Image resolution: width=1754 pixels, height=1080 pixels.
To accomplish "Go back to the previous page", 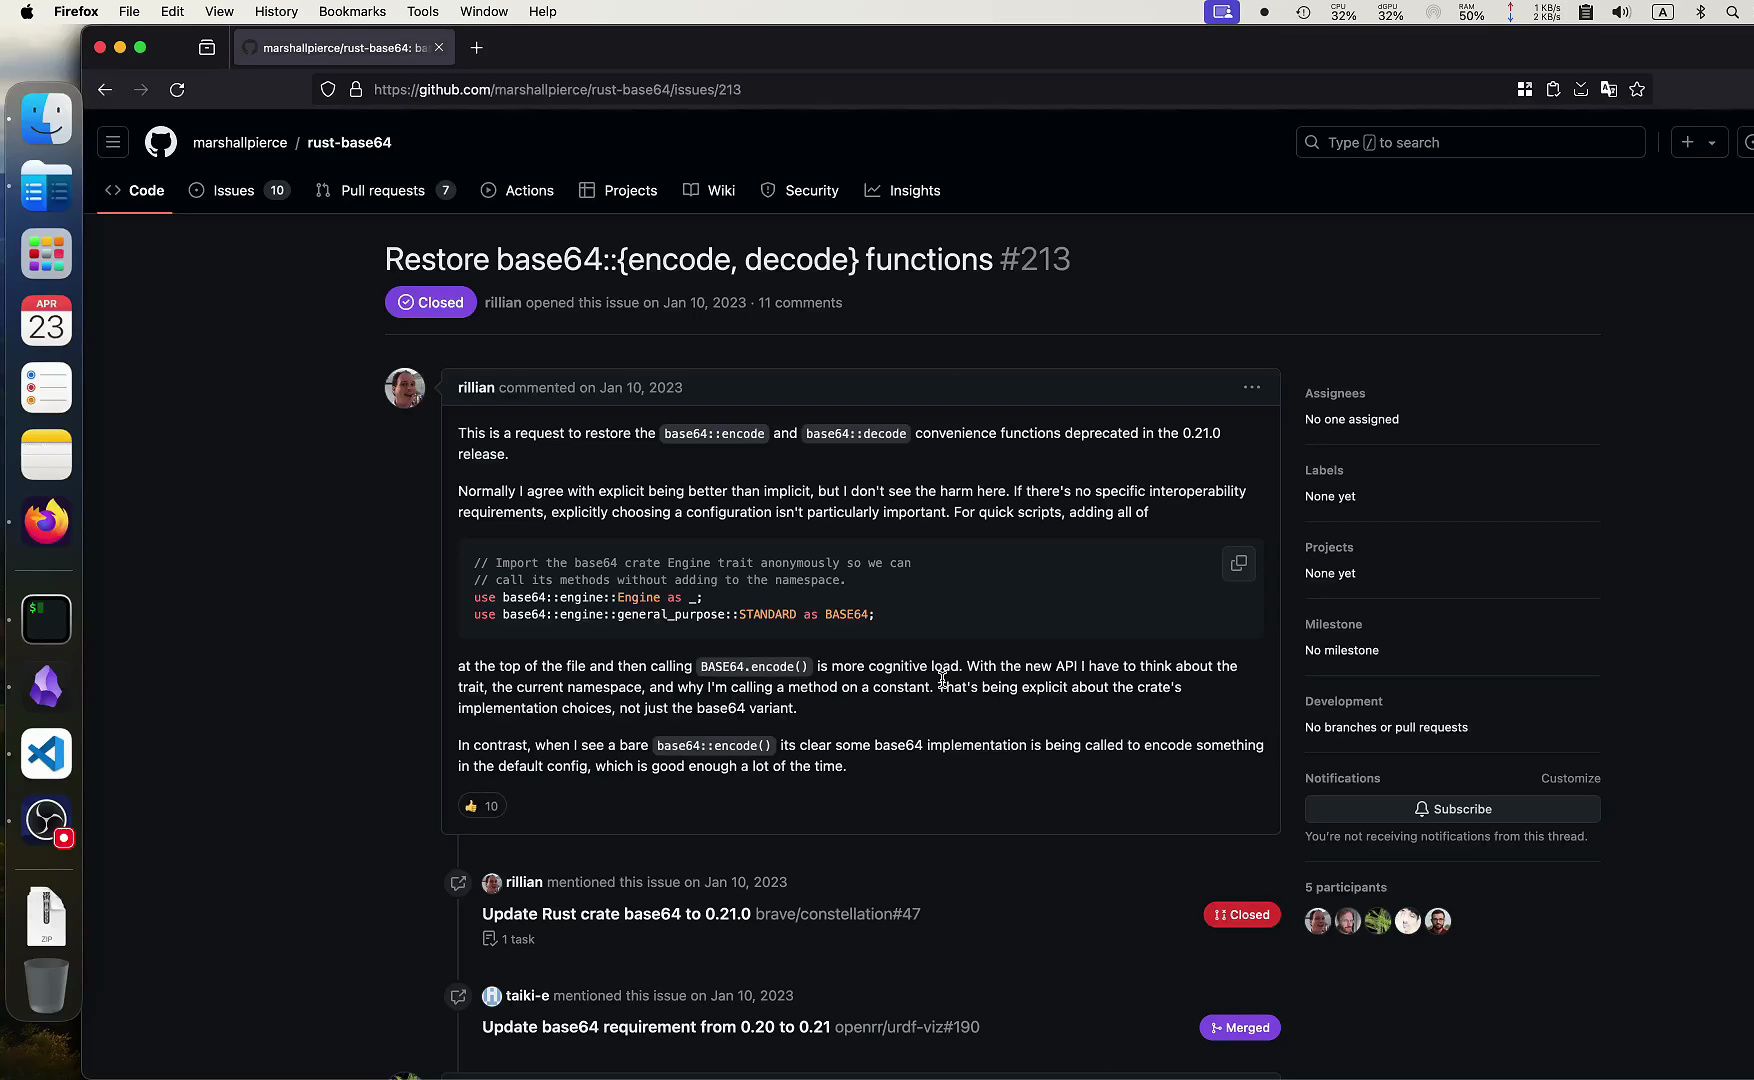I will click(x=105, y=89).
